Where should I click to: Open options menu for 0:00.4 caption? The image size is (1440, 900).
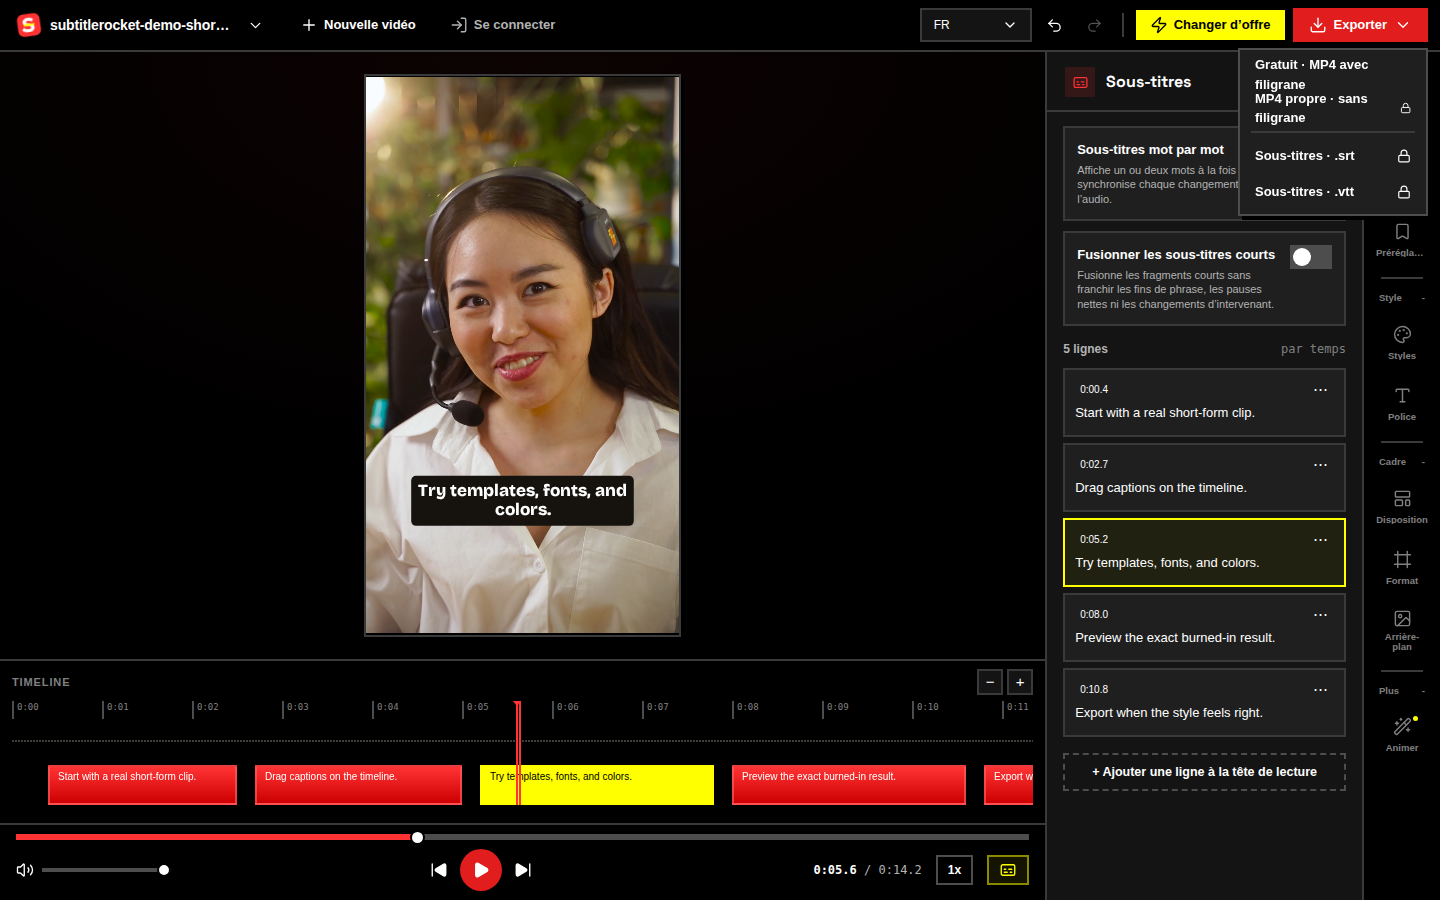pos(1320,390)
